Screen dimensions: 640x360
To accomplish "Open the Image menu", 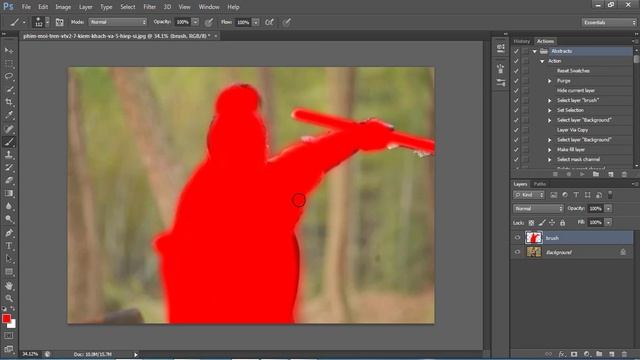I will click(63, 7).
